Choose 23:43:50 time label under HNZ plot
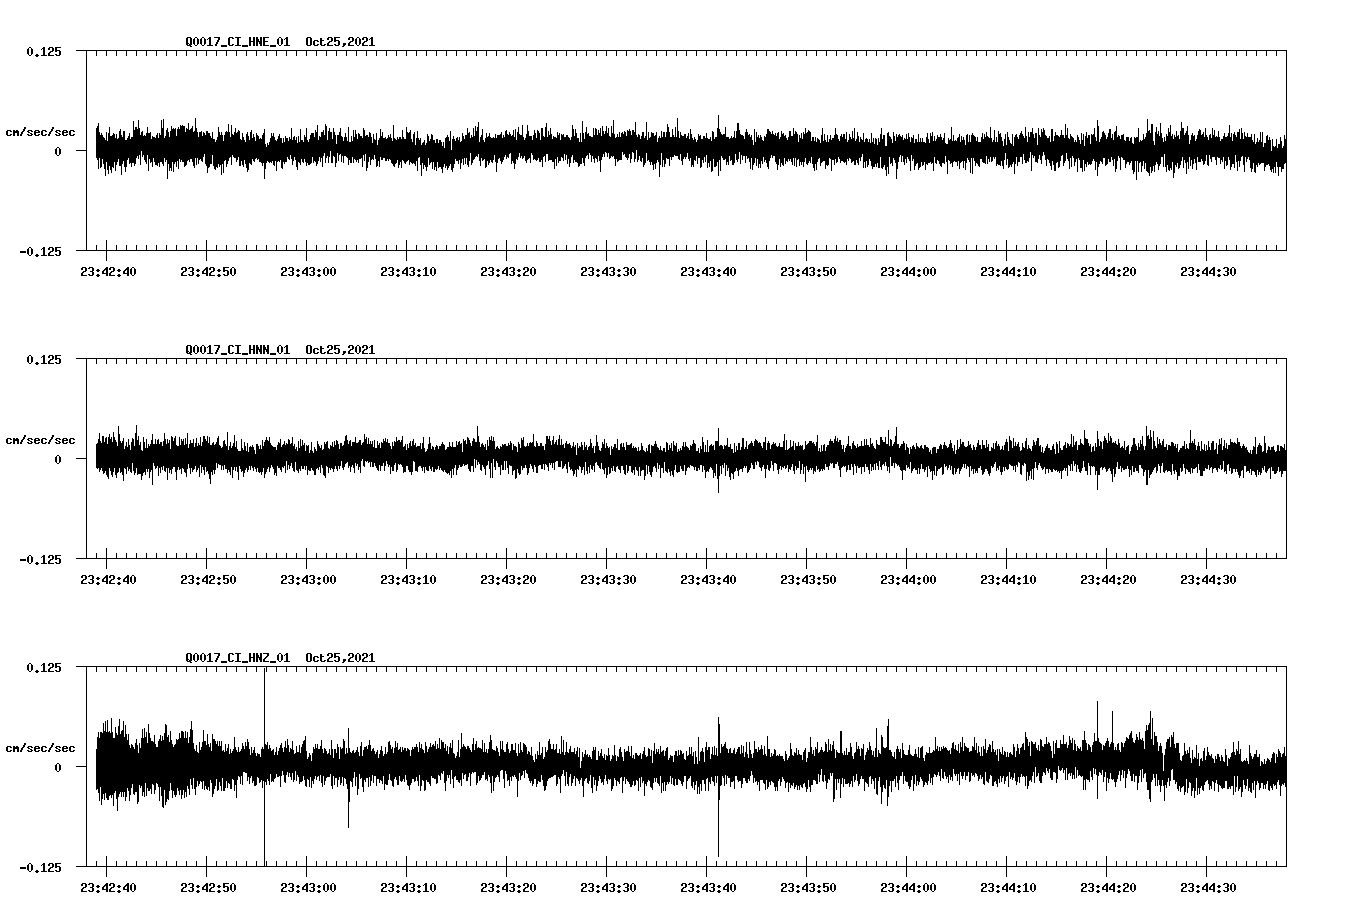The image size is (1358, 924). coord(808,888)
